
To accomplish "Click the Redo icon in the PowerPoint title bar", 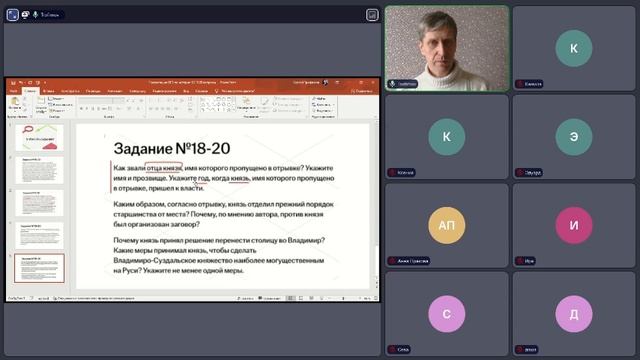I will (x=30, y=83).
